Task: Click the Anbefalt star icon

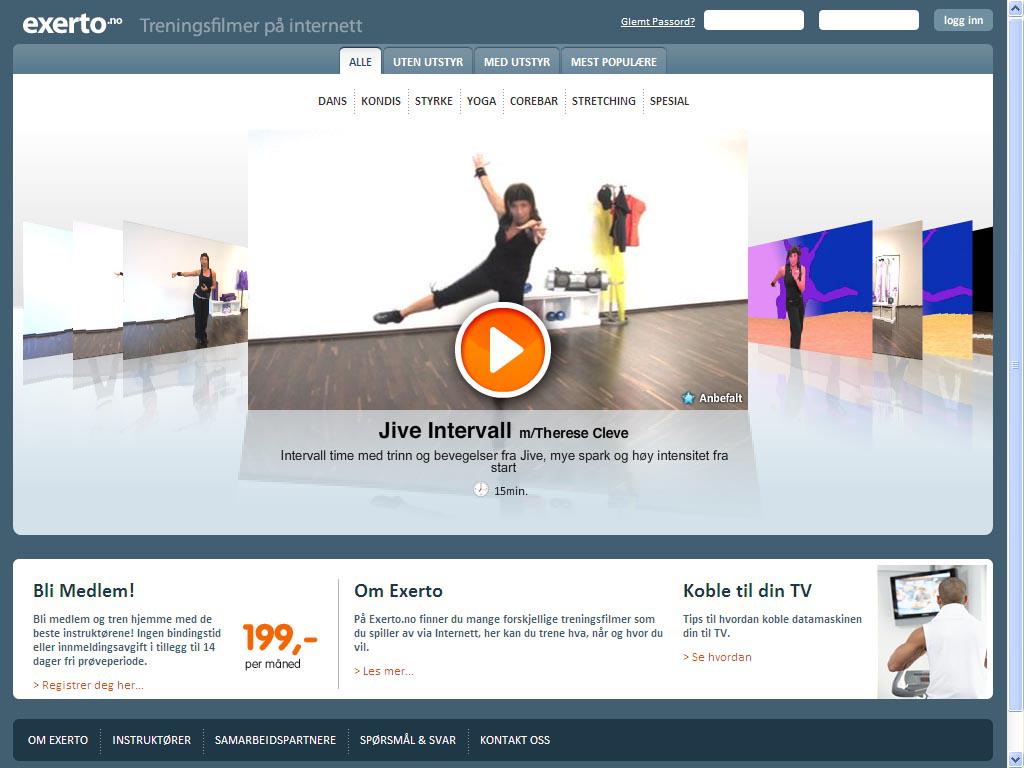Action: pyautogui.click(x=688, y=398)
